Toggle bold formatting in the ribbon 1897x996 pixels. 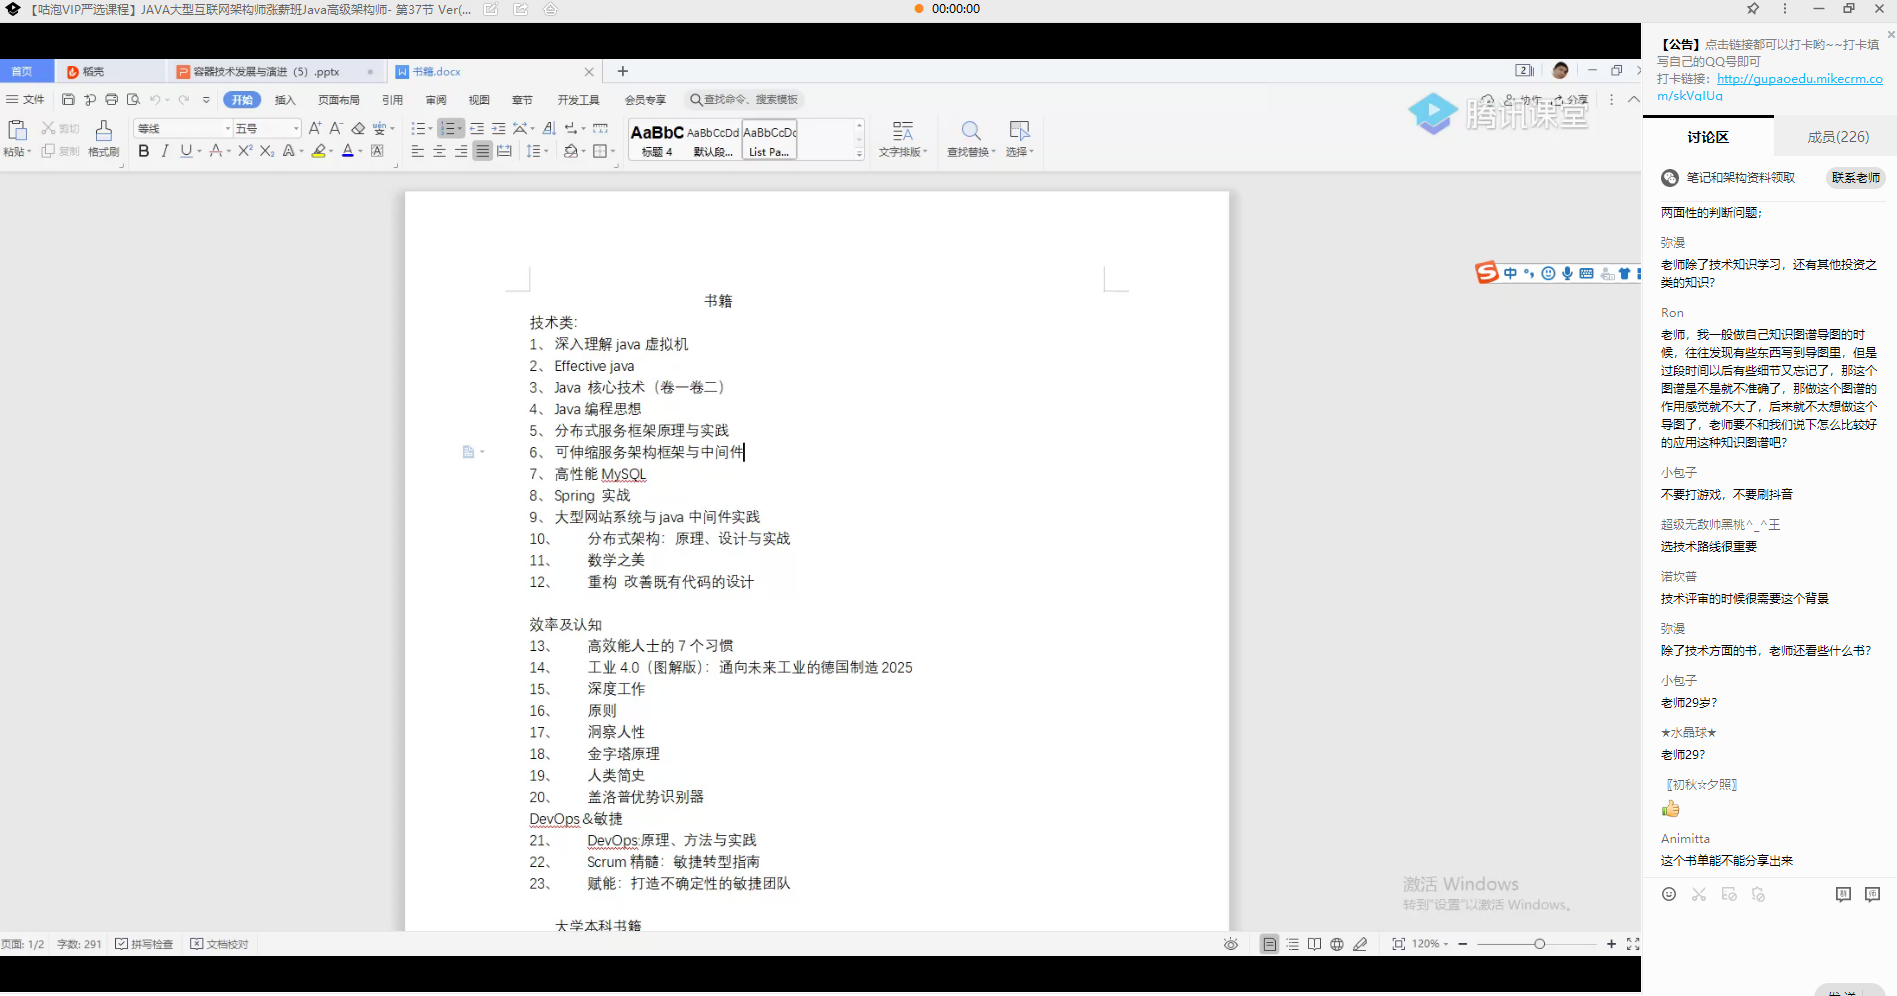pos(144,151)
